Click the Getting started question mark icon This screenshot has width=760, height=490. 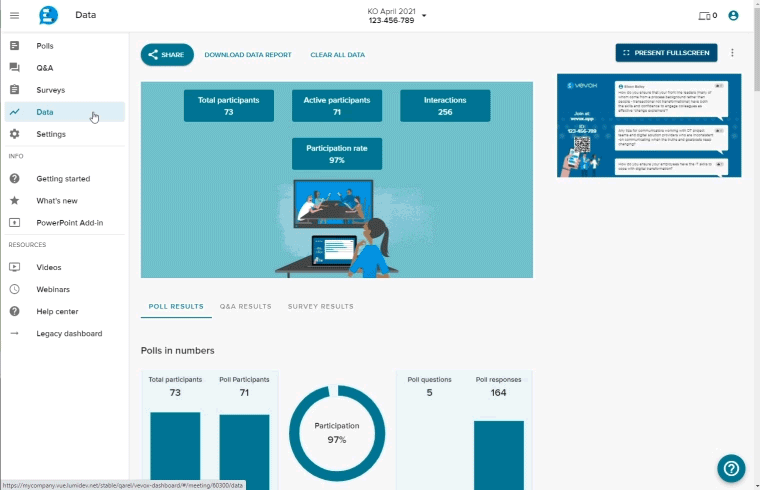15,178
